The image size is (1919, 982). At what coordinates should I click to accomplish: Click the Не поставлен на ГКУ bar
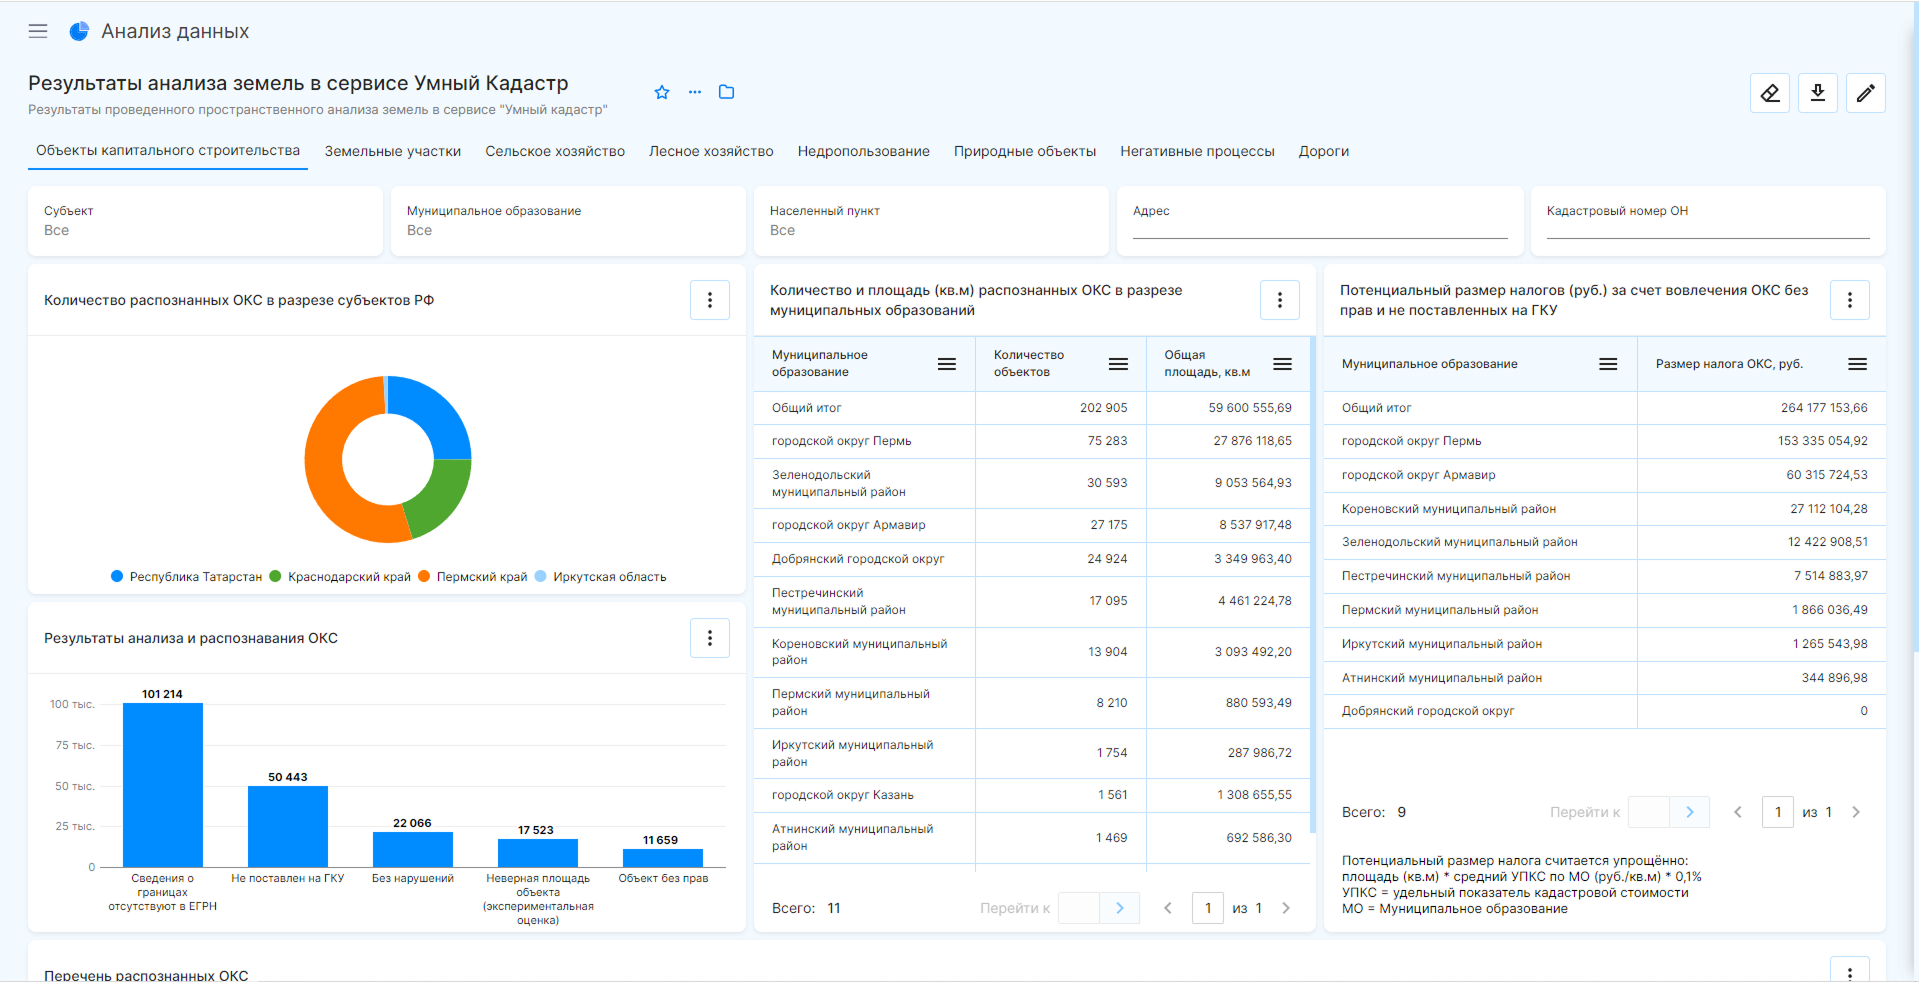(288, 826)
